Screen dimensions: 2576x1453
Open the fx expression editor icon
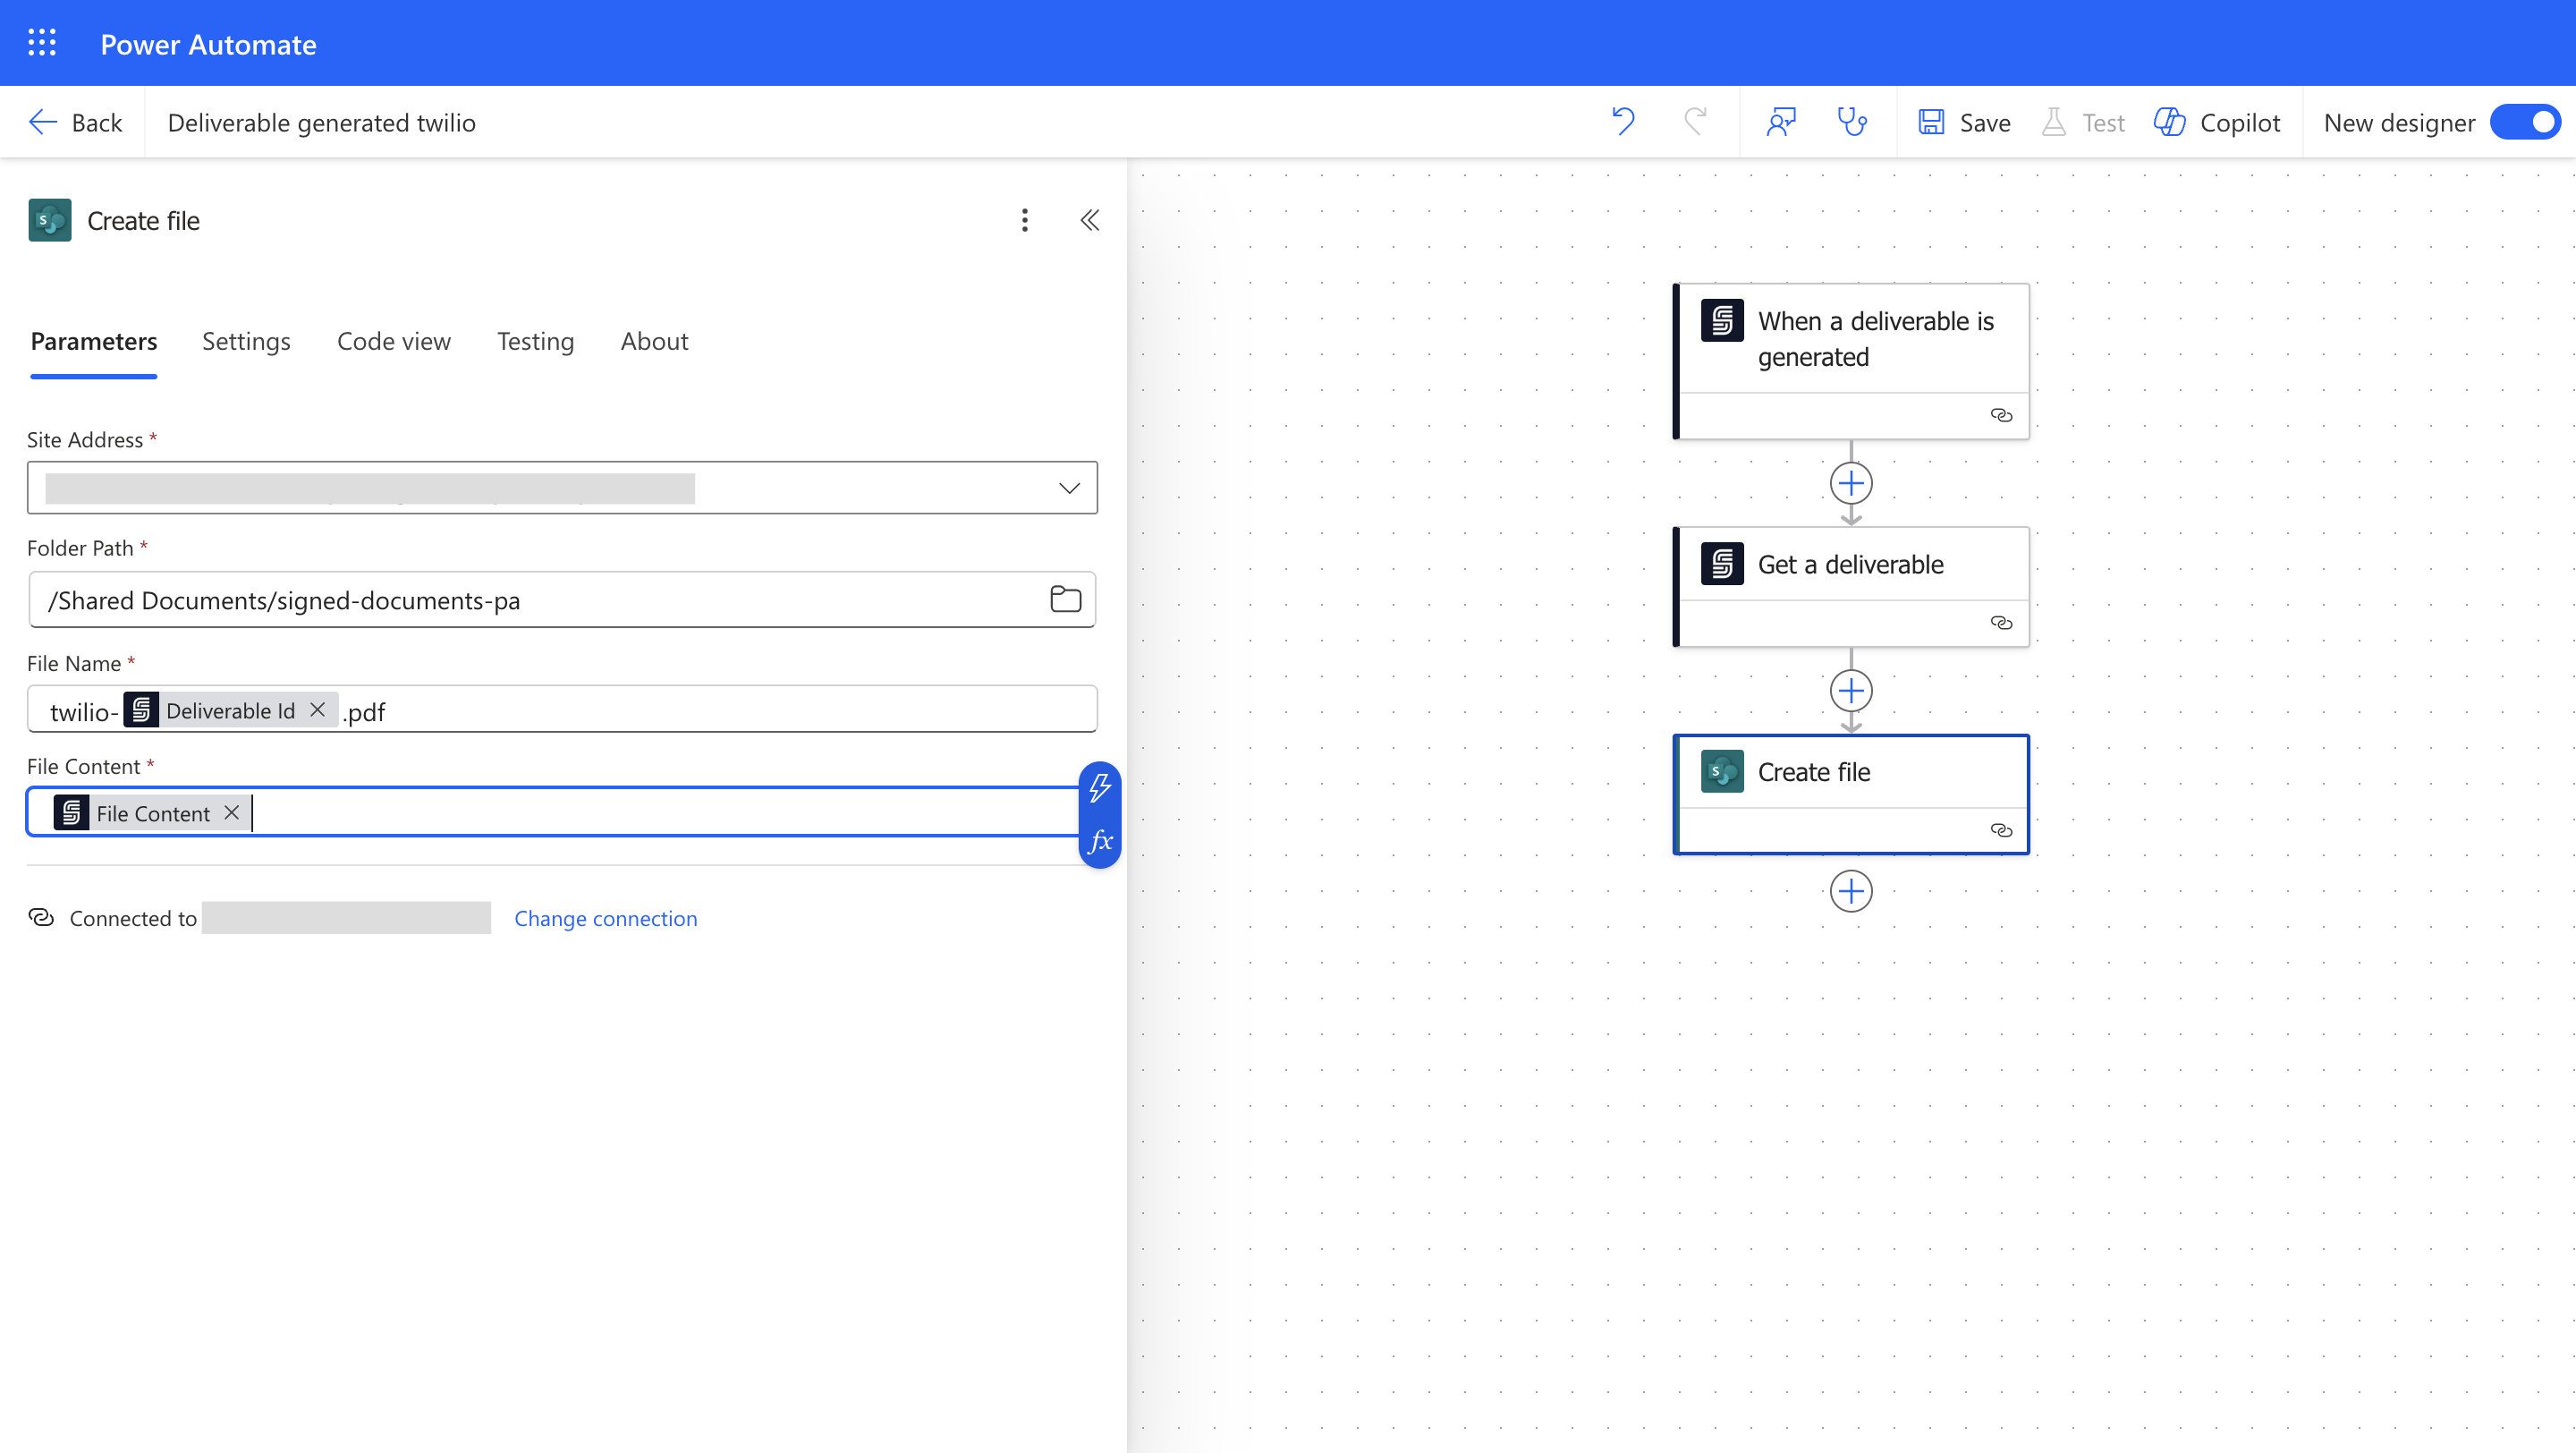(1100, 841)
